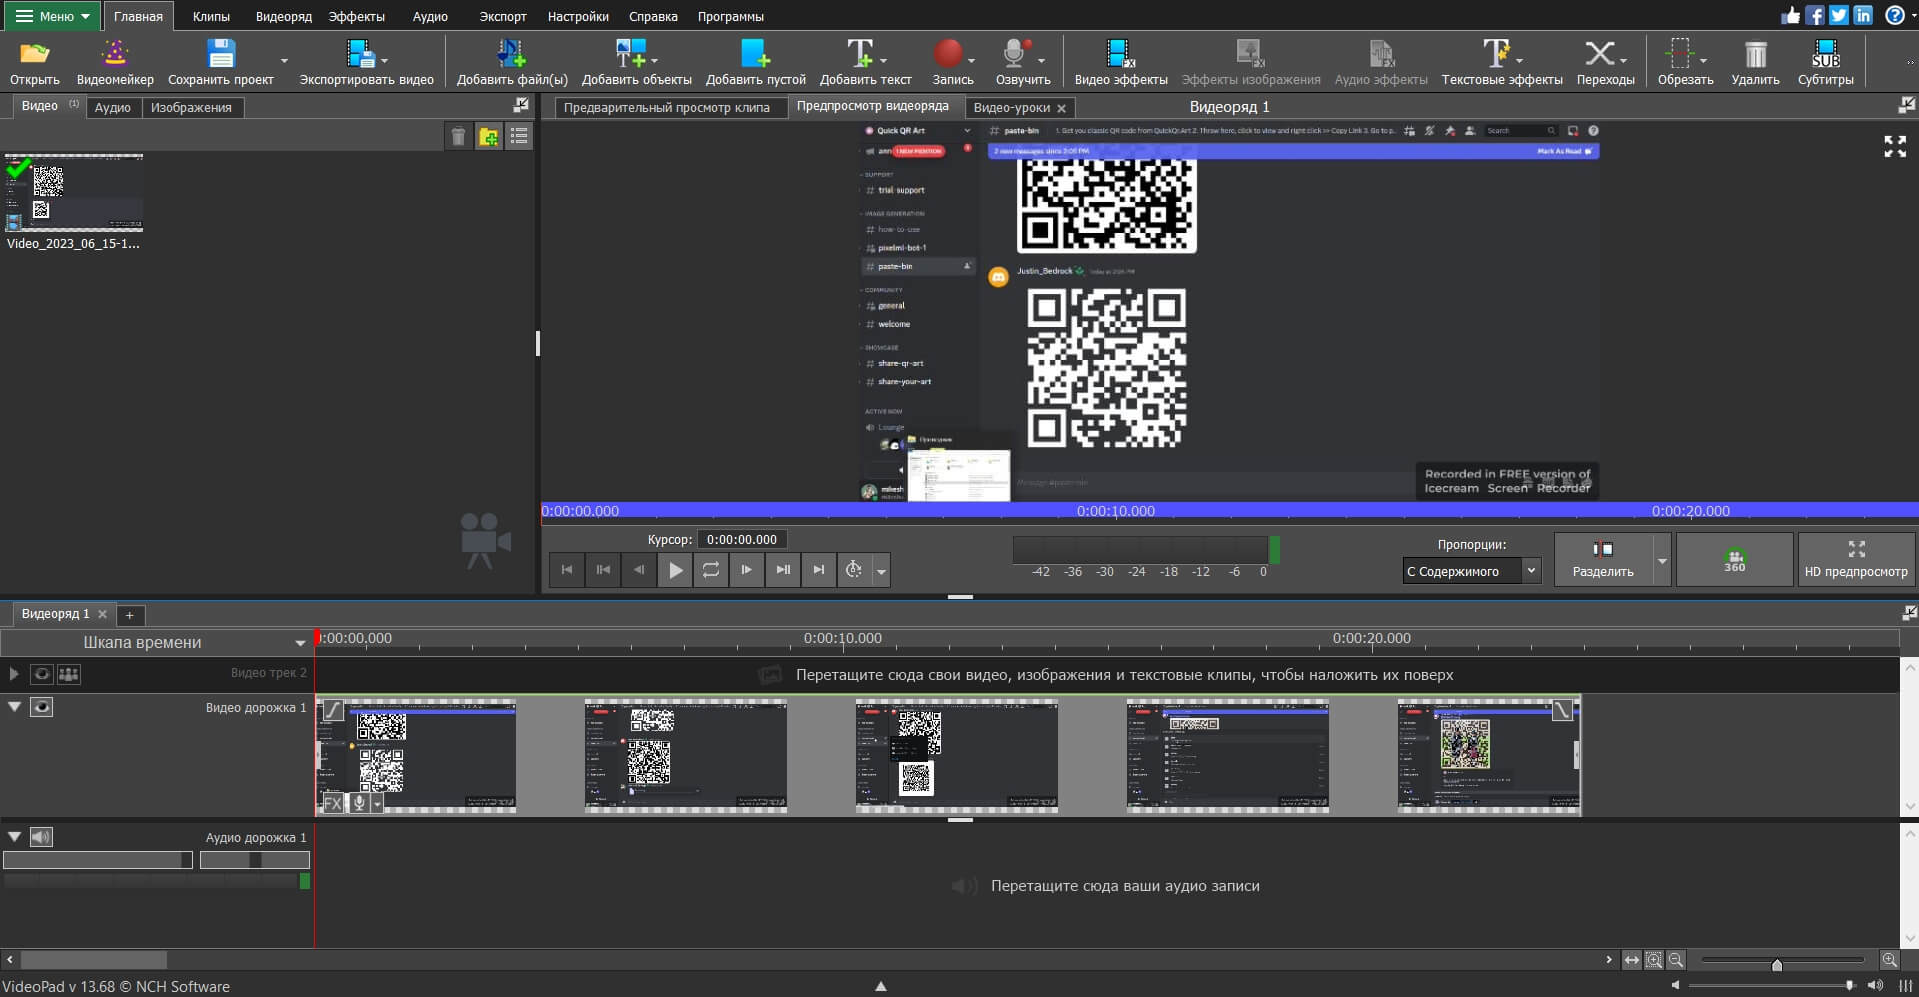Image resolution: width=1919 pixels, height=997 pixels.
Task: Click the microphone icon on the first clip
Action: tap(358, 803)
